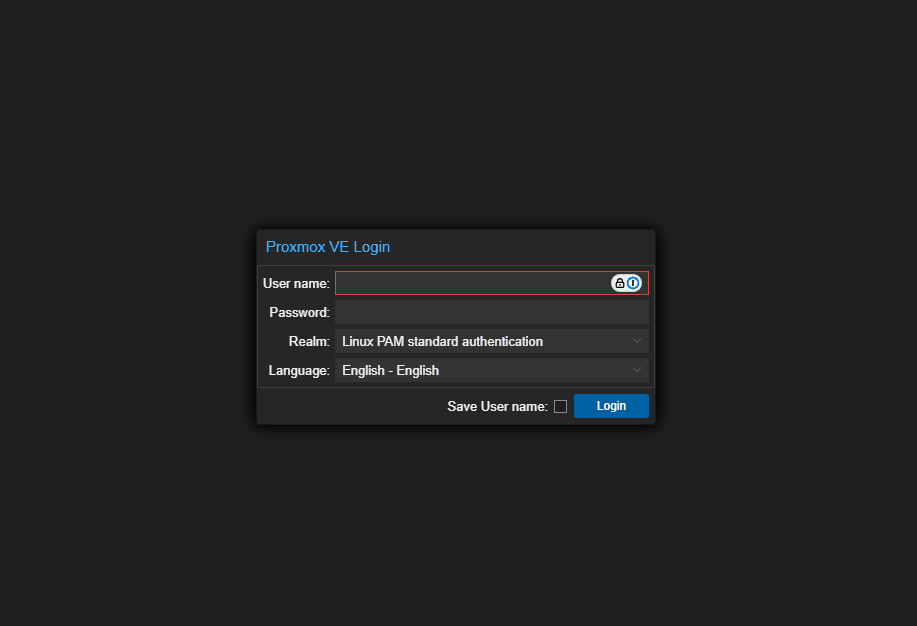Screen dimensions: 917x626
Task: Click the empty area beside Save User name
Action: (351, 406)
